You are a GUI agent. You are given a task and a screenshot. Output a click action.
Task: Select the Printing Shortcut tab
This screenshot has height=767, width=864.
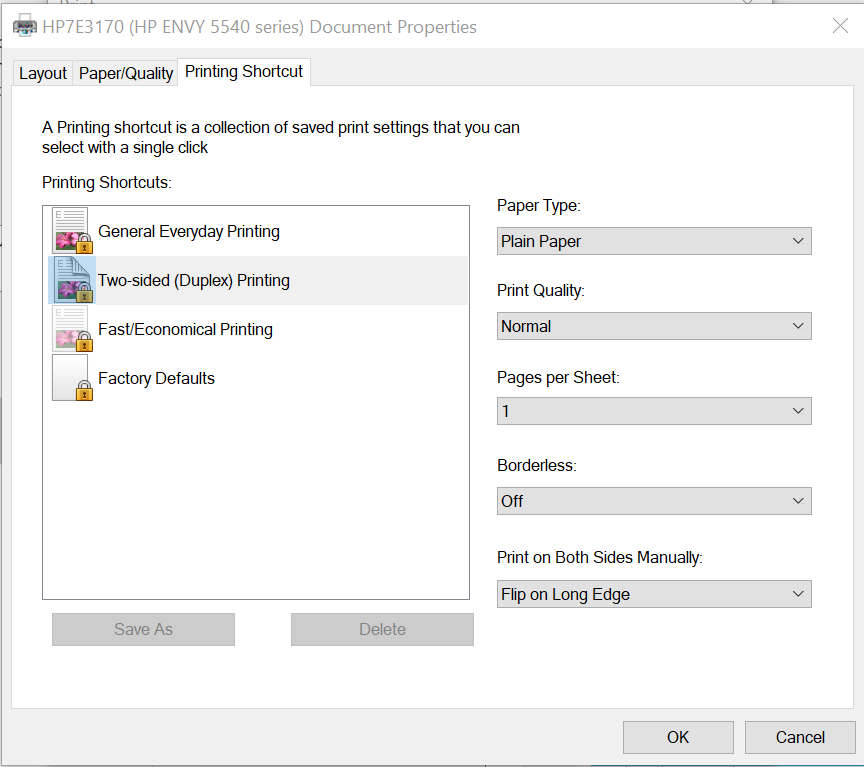(x=243, y=72)
